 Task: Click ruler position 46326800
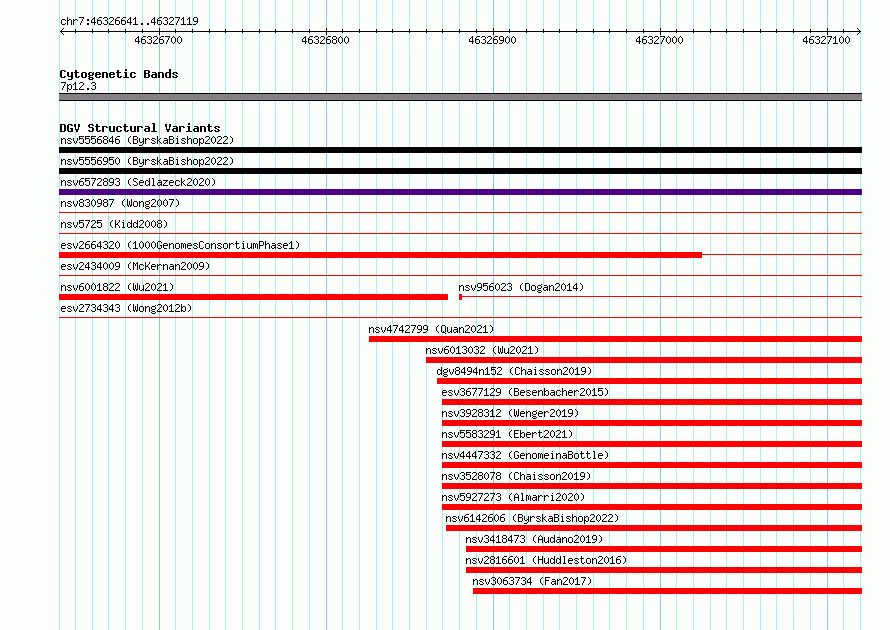pyautogui.click(x=325, y=40)
